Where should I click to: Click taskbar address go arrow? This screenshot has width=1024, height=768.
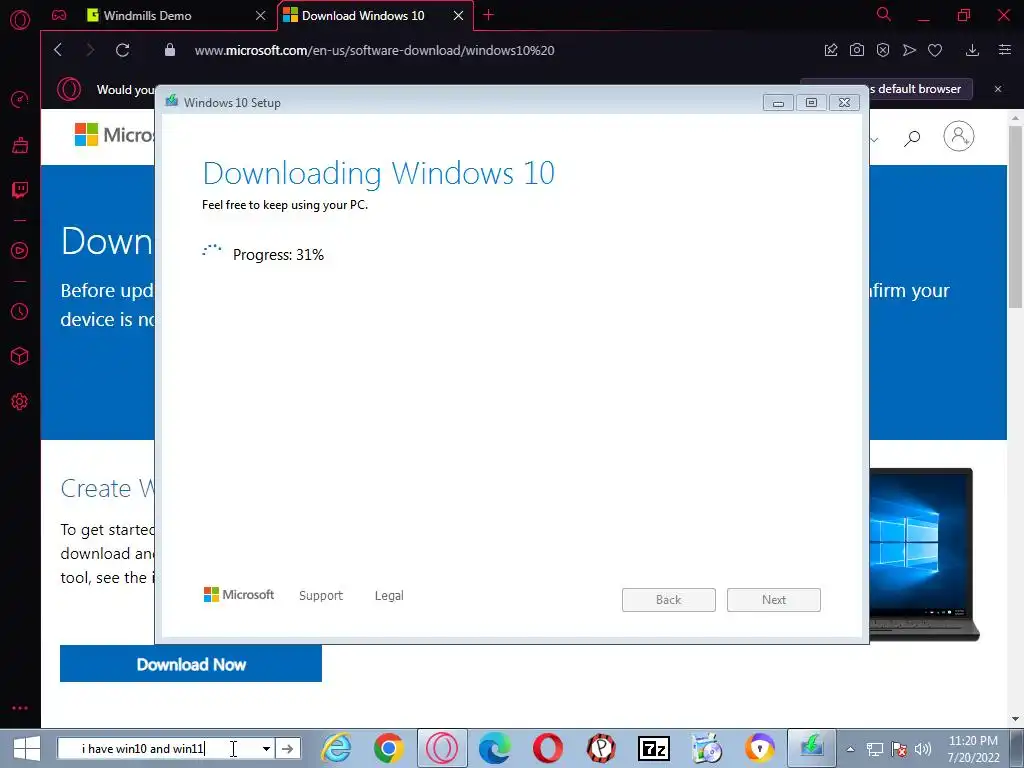(287, 748)
